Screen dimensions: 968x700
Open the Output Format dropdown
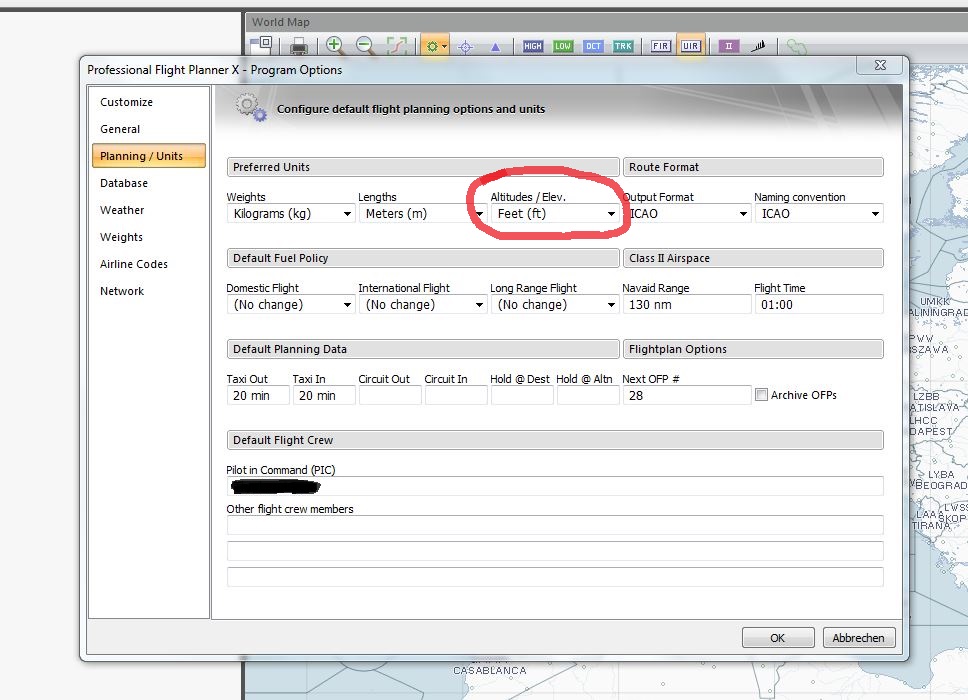(686, 214)
